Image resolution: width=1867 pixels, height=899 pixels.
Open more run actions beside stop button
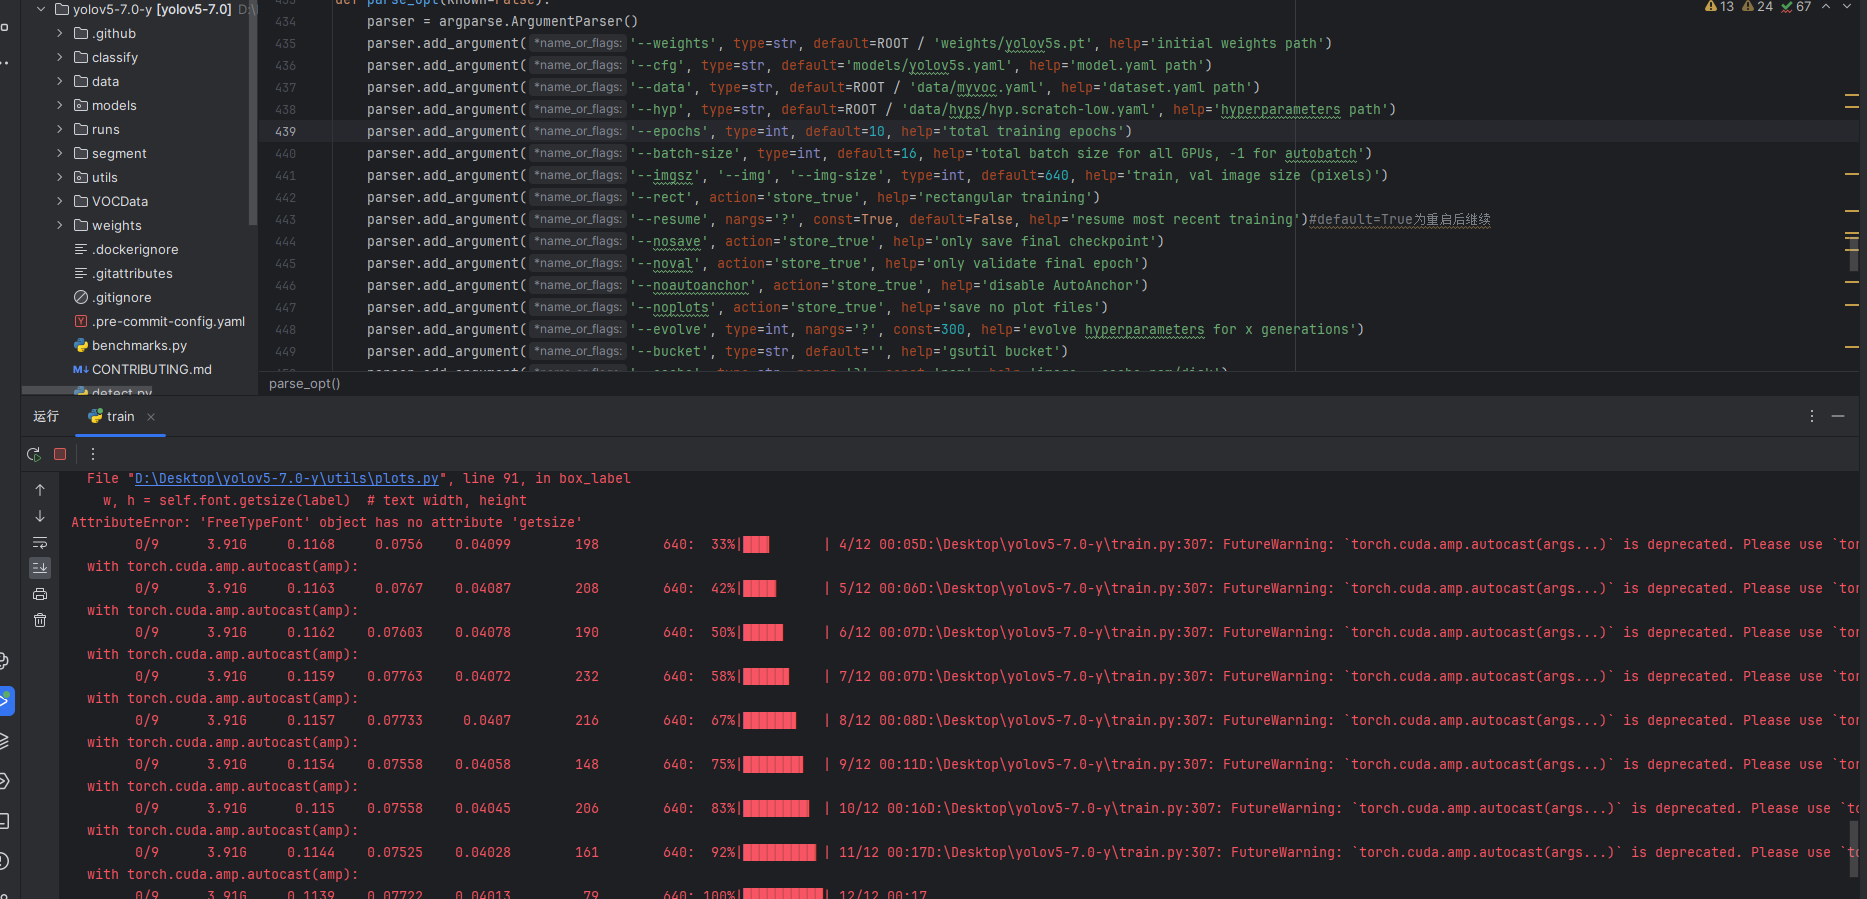coord(93,454)
